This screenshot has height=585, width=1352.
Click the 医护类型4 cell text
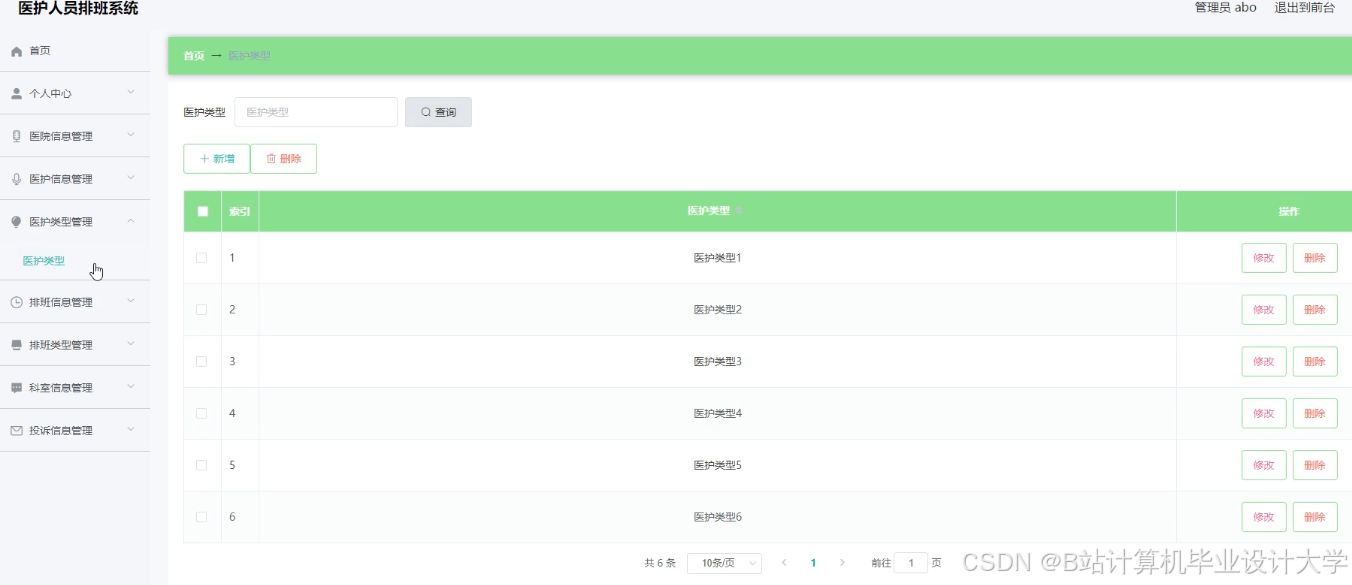click(x=718, y=414)
